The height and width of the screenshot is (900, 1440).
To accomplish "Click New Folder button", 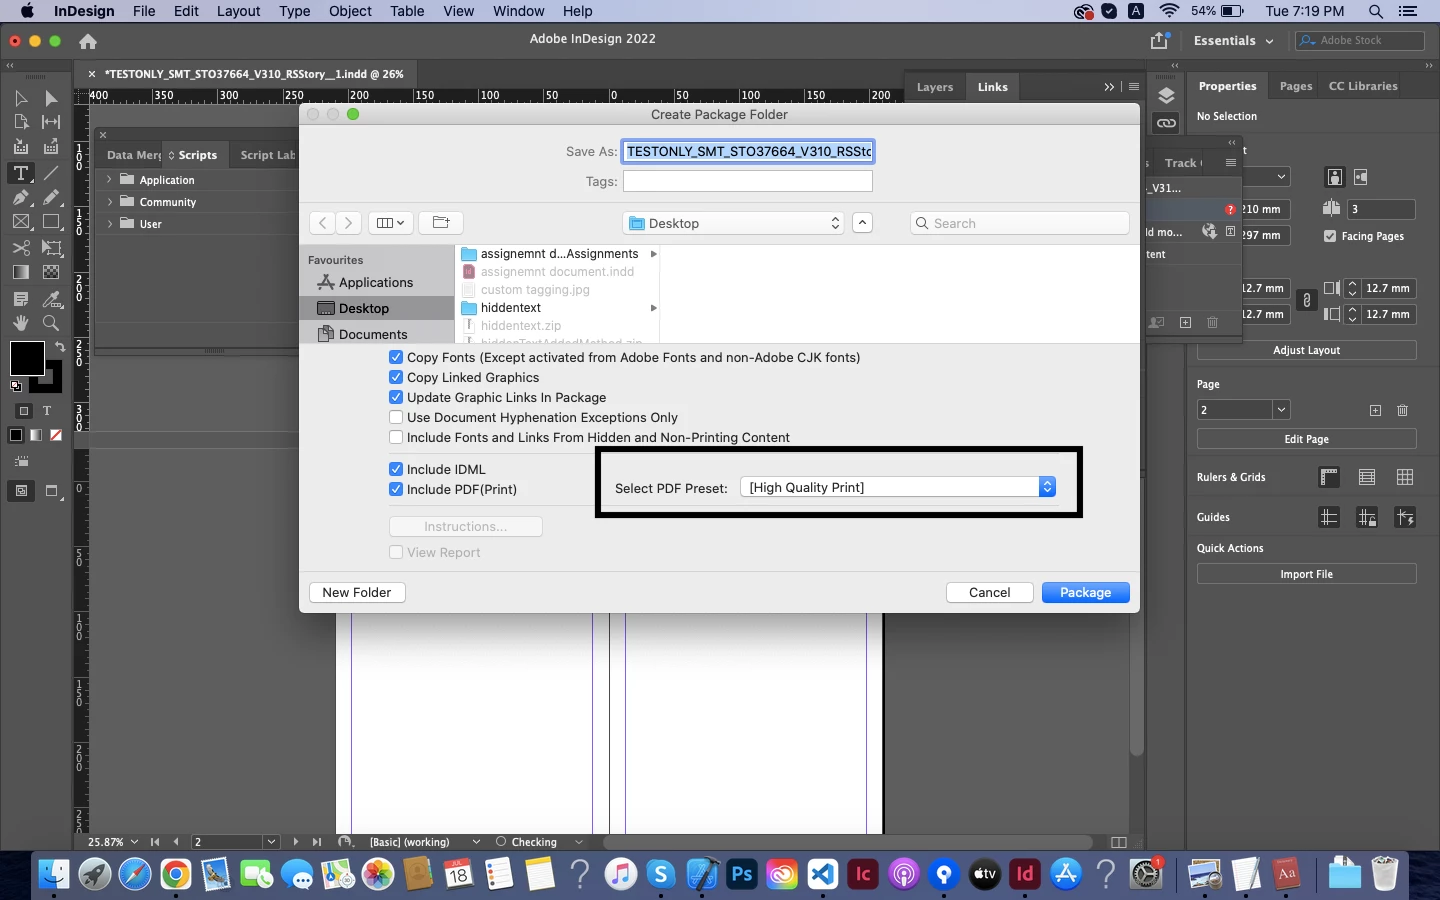I will pyautogui.click(x=357, y=593).
